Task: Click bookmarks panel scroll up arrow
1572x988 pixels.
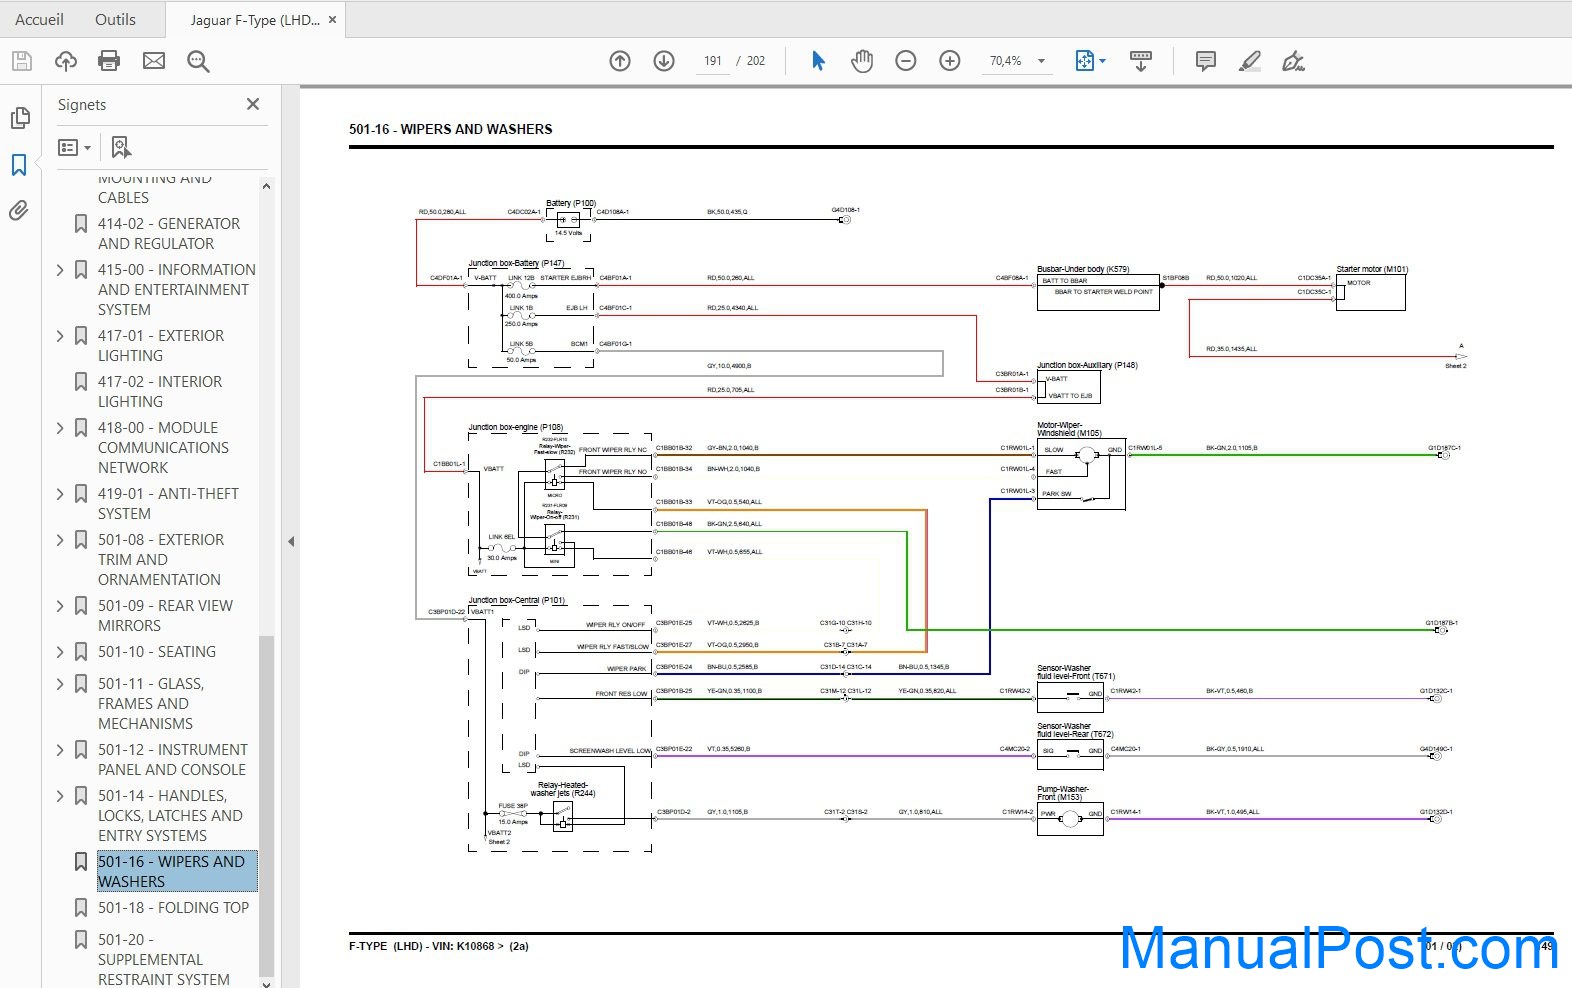Action: tap(266, 187)
